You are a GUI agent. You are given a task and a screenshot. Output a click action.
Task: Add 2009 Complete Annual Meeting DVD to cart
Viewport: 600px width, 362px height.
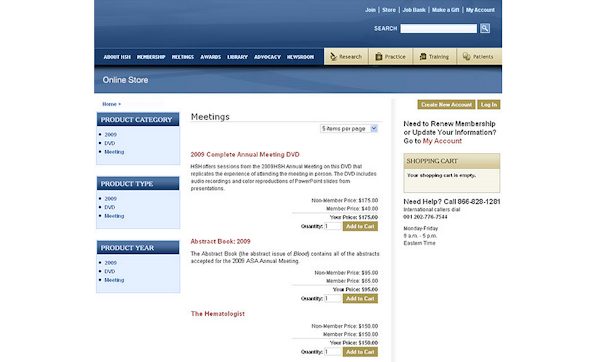click(x=360, y=226)
